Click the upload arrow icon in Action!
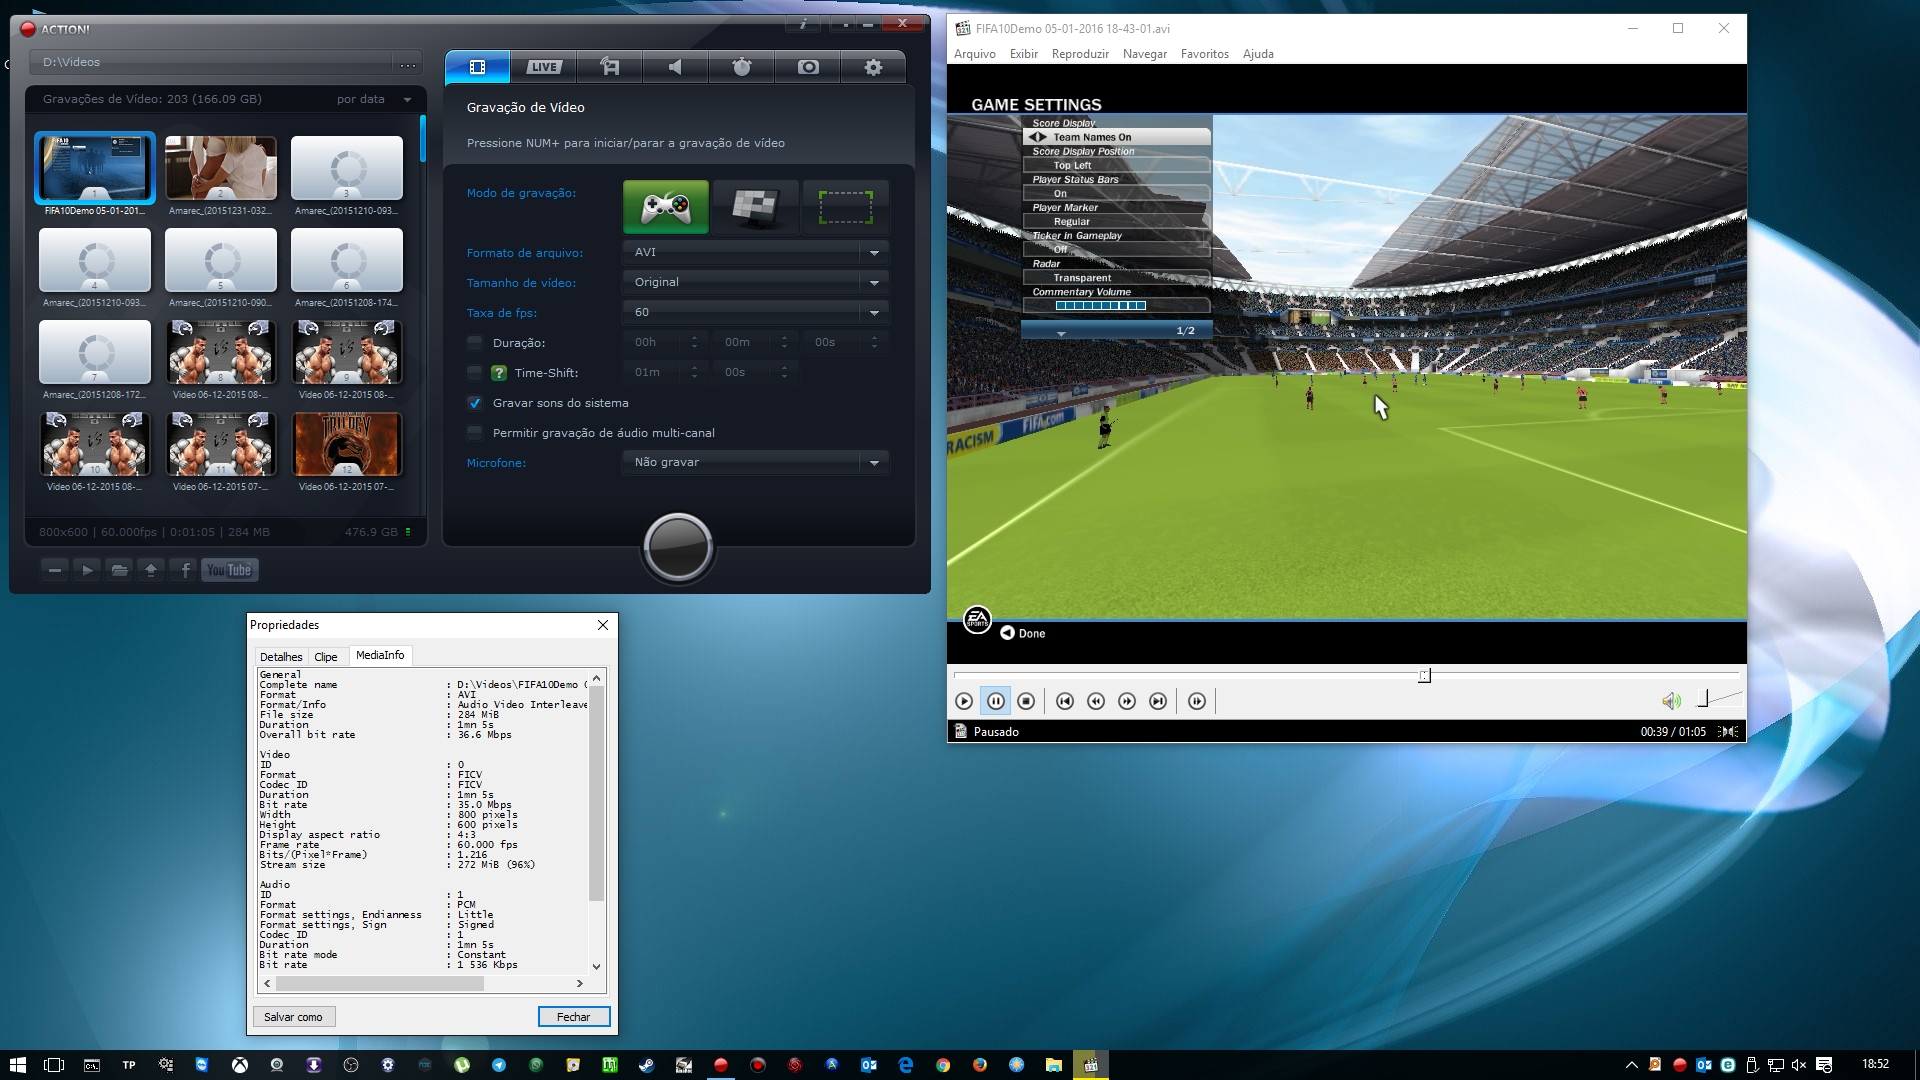 [x=151, y=570]
